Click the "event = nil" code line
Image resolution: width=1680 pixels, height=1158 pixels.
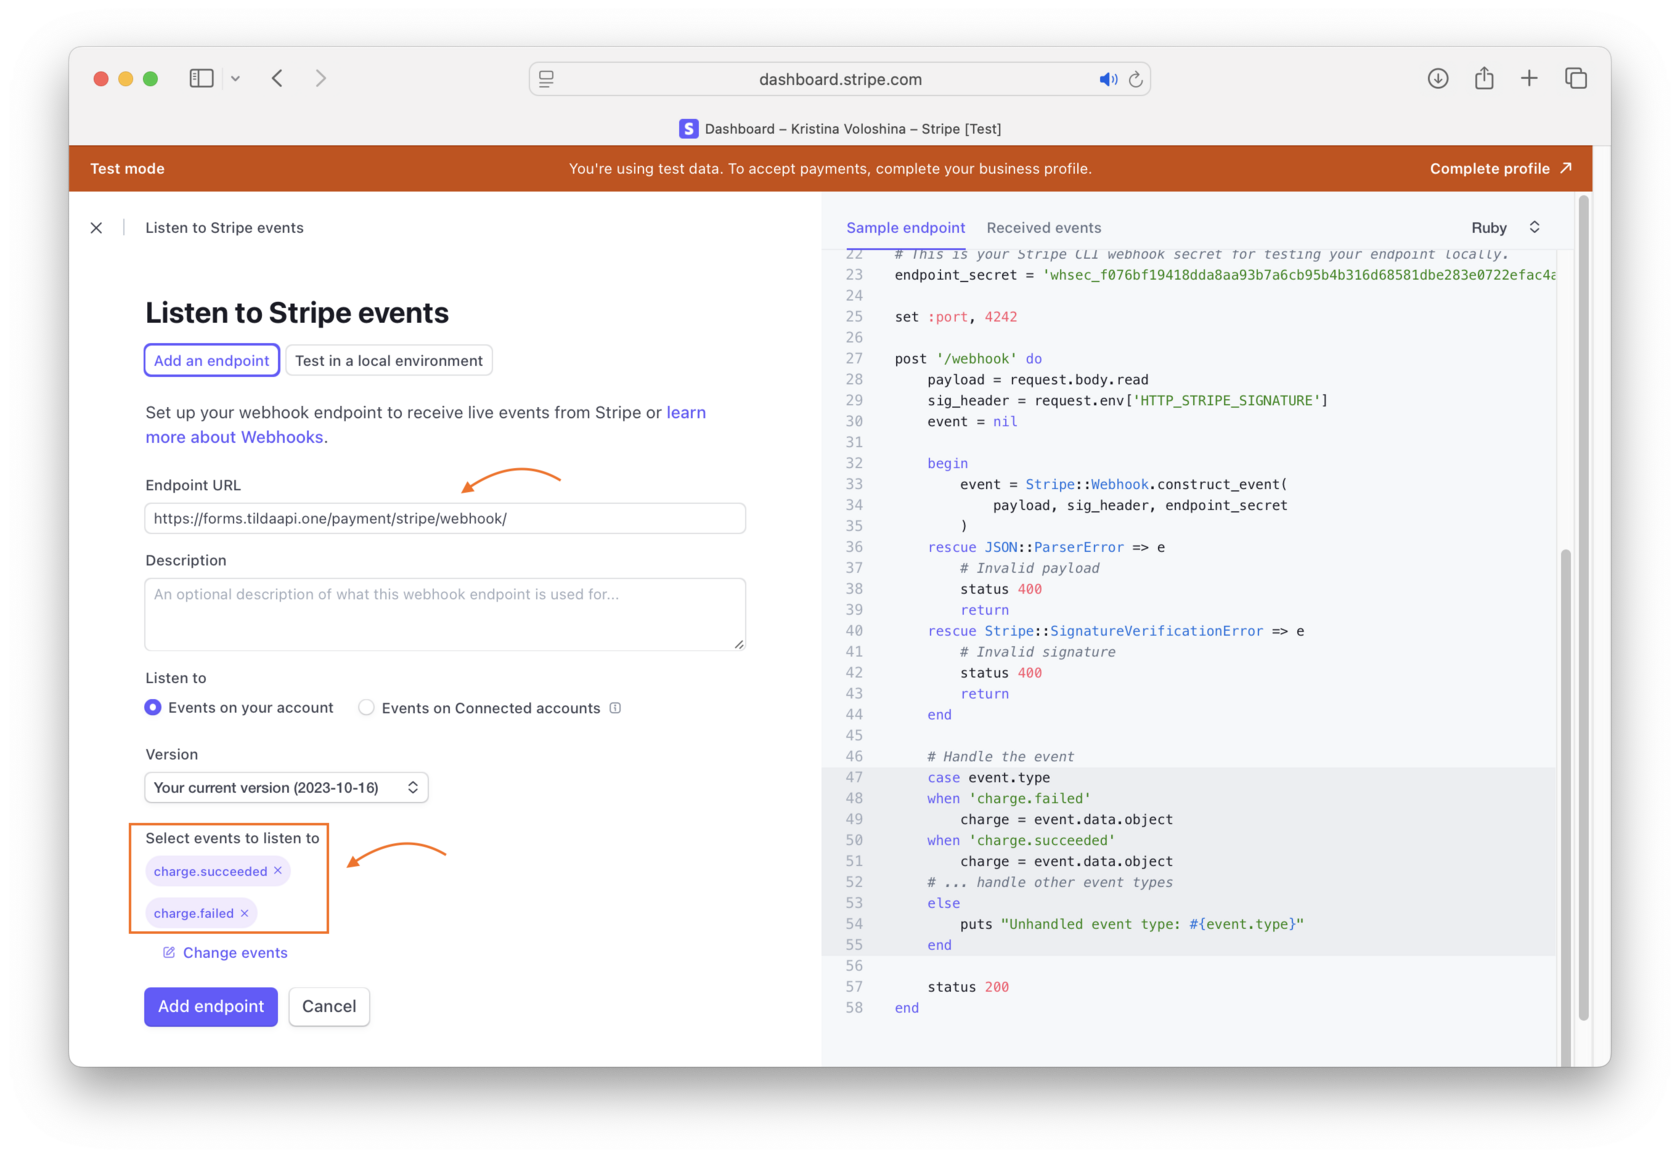click(x=972, y=422)
